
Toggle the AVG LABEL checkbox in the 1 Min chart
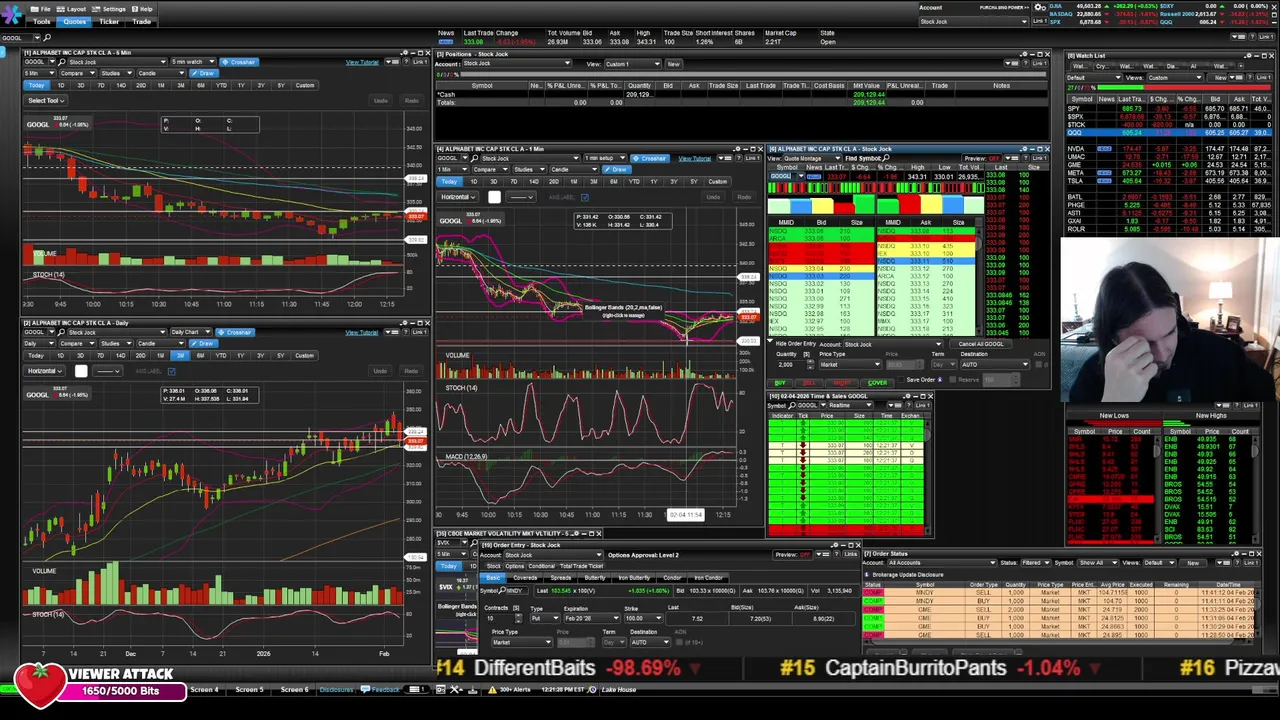[585, 197]
